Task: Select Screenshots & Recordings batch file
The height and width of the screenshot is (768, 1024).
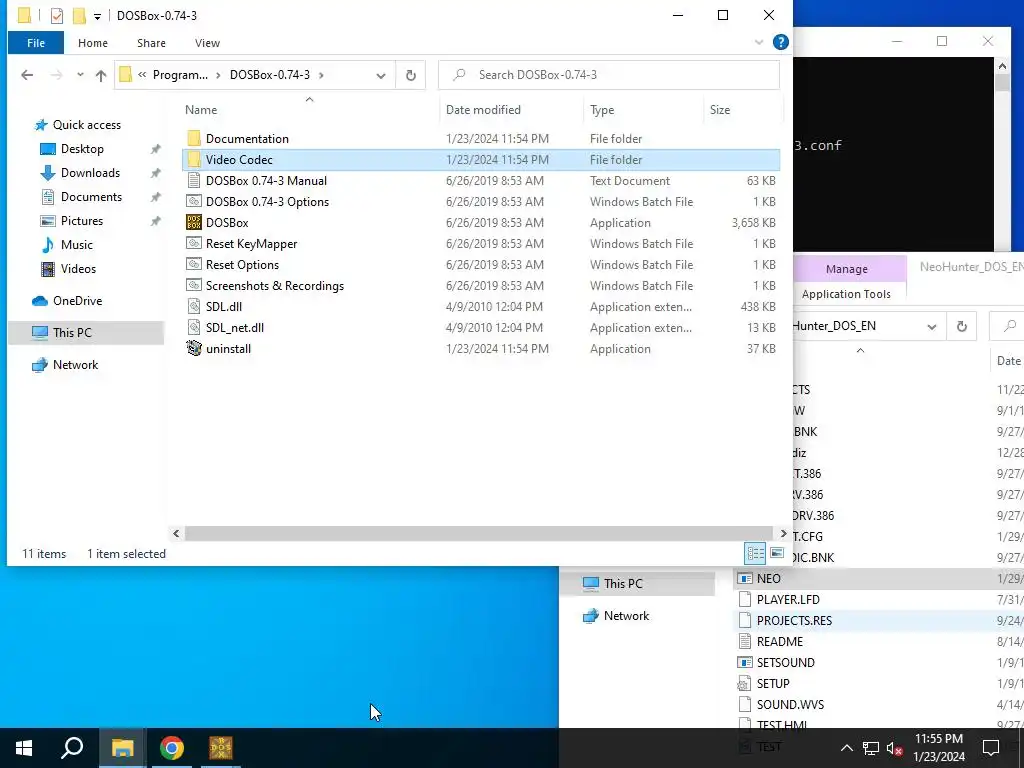Action: [x=274, y=285]
